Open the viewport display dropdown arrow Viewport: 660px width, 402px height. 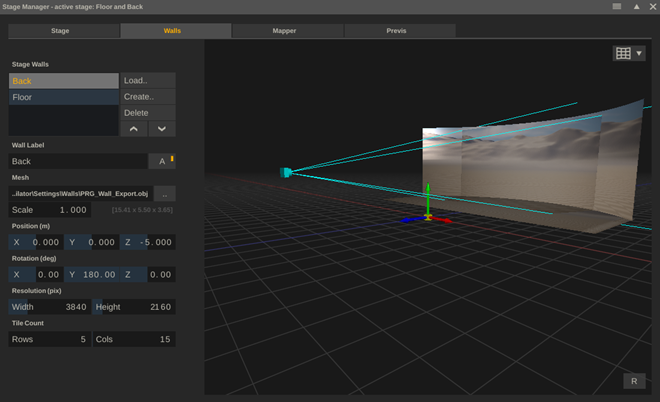click(639, 53)
